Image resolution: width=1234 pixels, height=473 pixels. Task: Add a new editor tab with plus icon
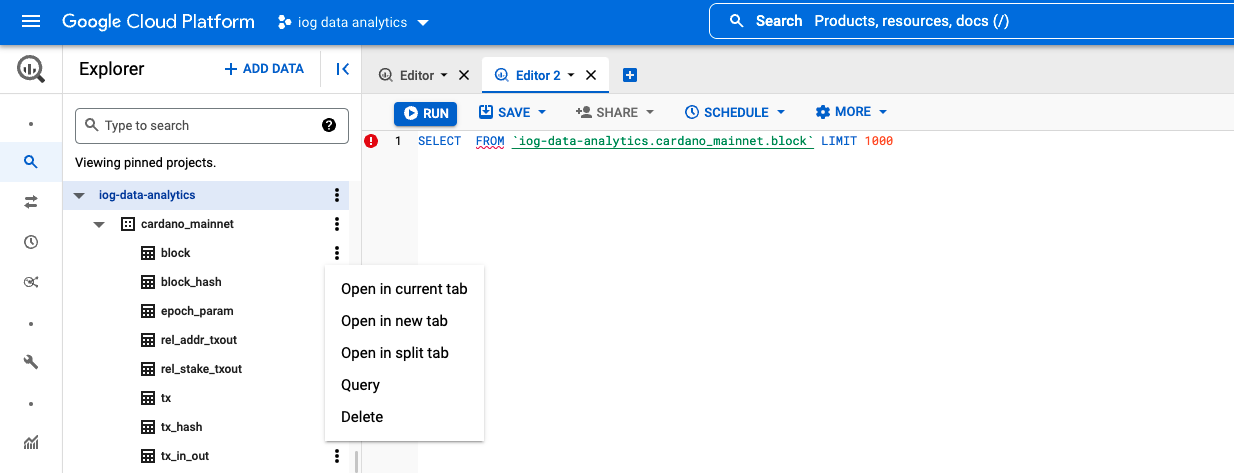click(x=630, y=75)
